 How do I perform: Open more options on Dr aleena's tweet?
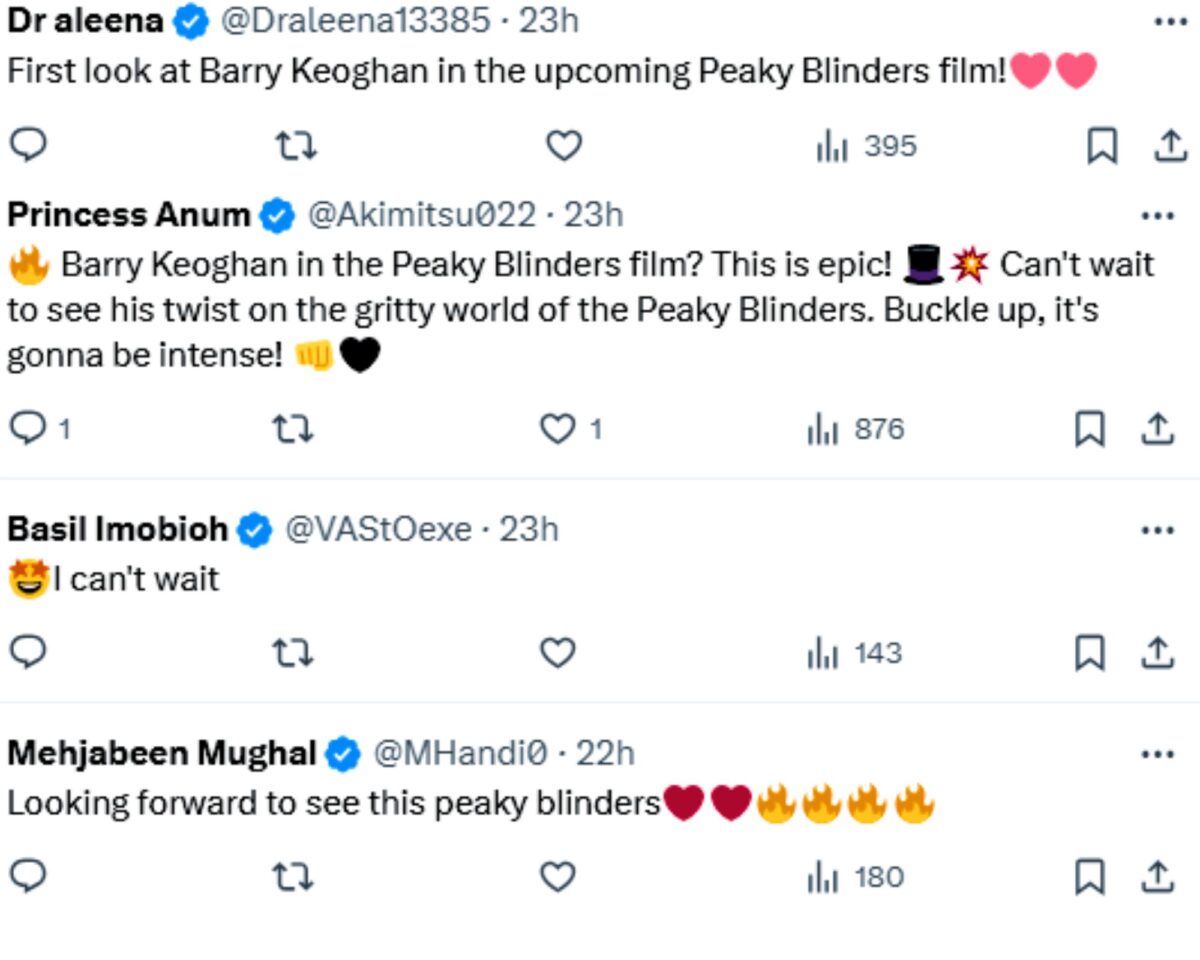tap(1170, 21)
